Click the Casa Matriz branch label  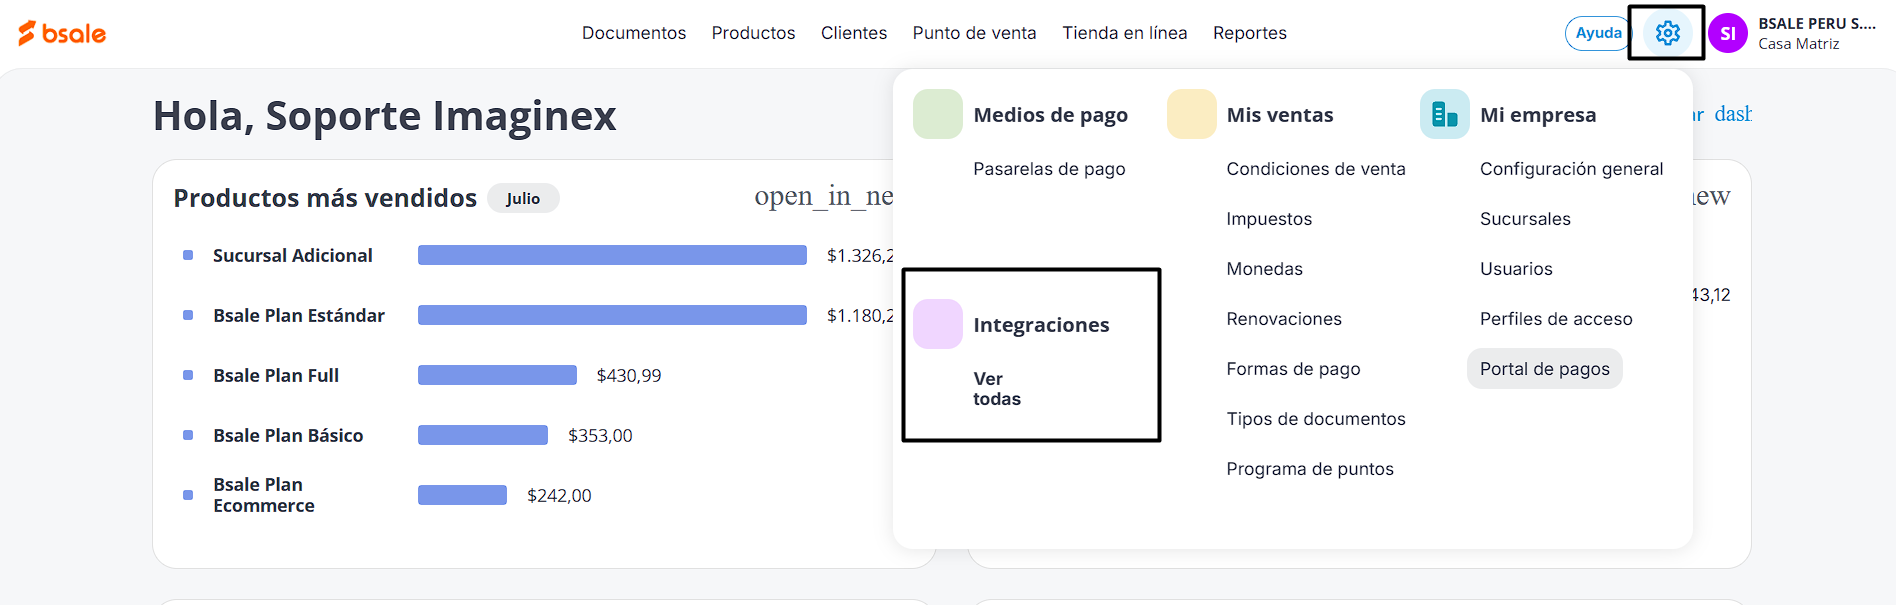tap(1798, 44)
